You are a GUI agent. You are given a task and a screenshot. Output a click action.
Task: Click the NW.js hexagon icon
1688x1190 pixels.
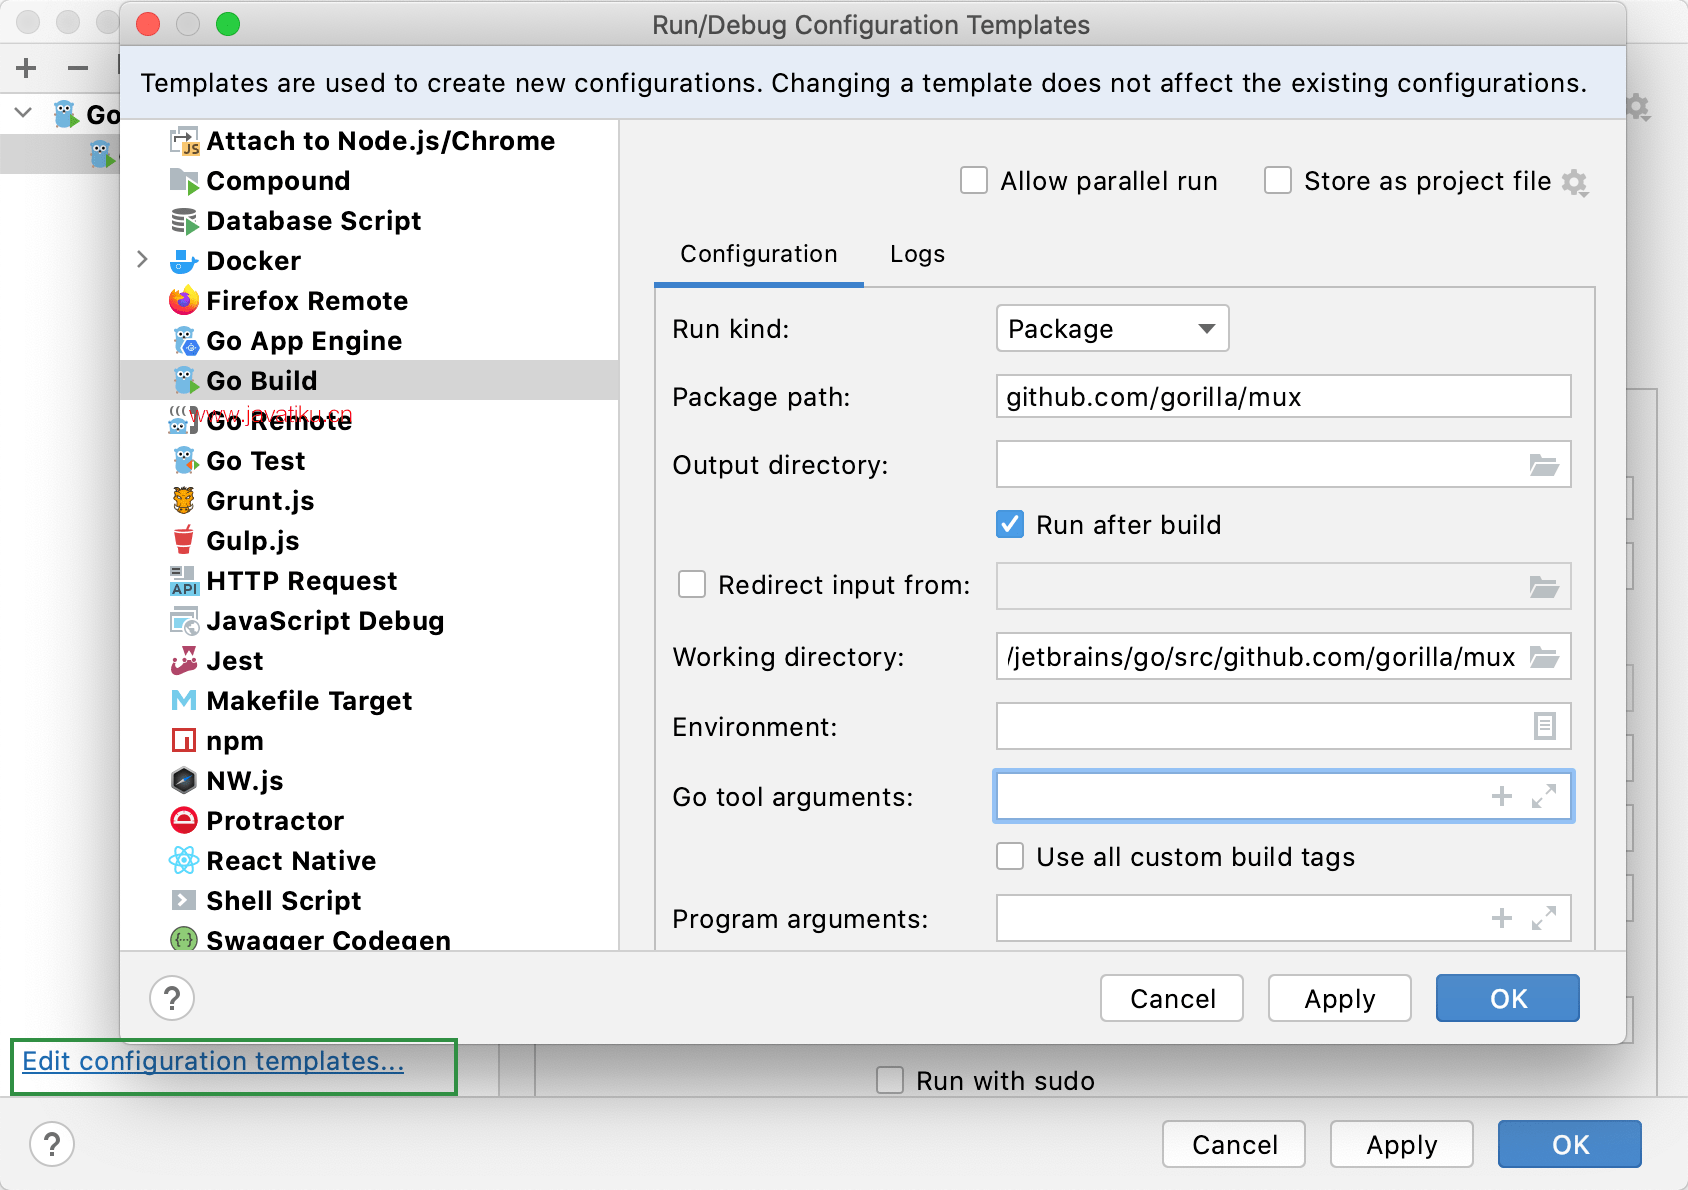pyautogui.click(x=185, y=781)
